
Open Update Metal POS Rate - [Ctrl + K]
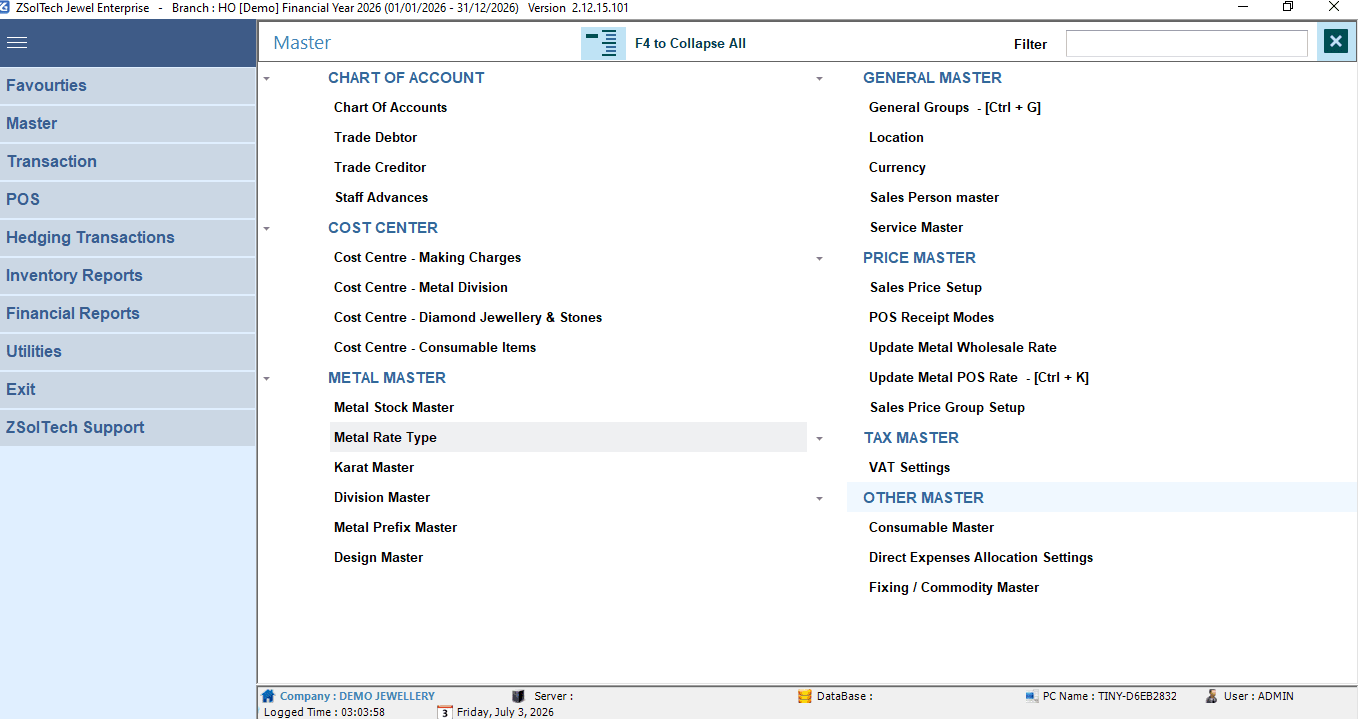point(979,377)
